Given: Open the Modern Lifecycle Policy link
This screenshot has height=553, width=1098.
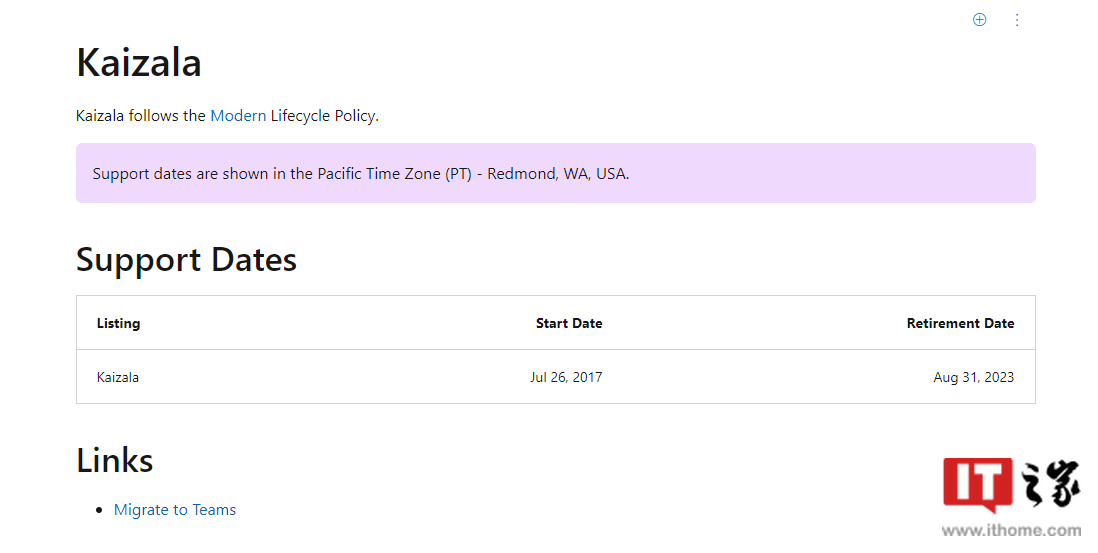Looking at the screenshot, I should pos(238,116).
